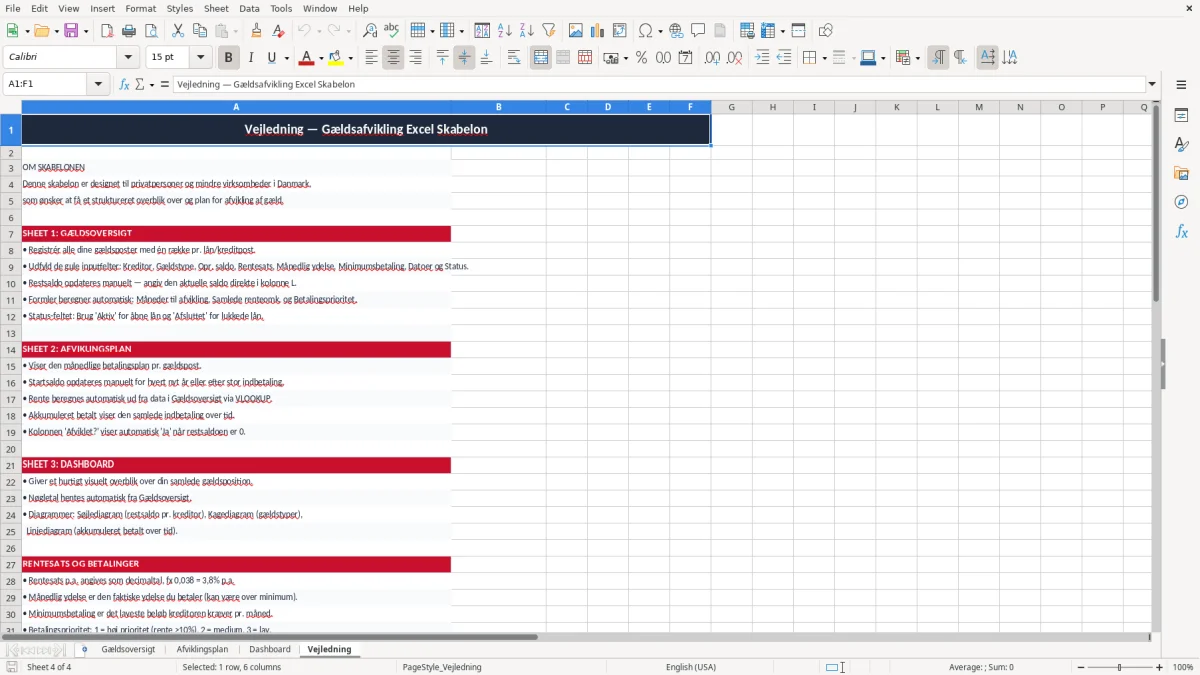This screenshot has width=1200, height=675.
Task: Click the AutoFilter funnel icon
Action: (549, 31)
